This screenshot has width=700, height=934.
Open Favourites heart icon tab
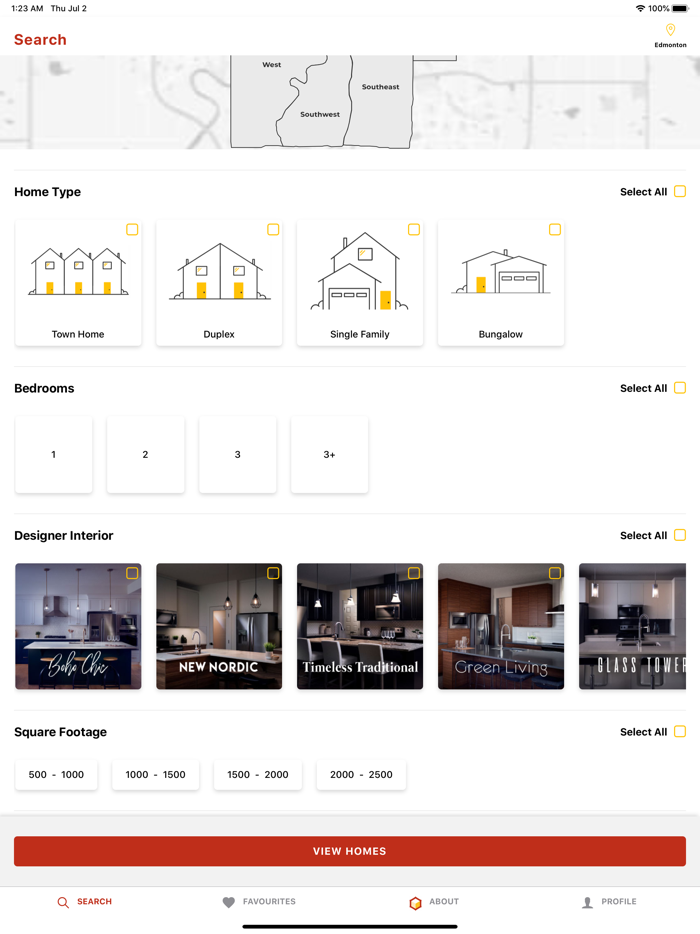[229, 902]
